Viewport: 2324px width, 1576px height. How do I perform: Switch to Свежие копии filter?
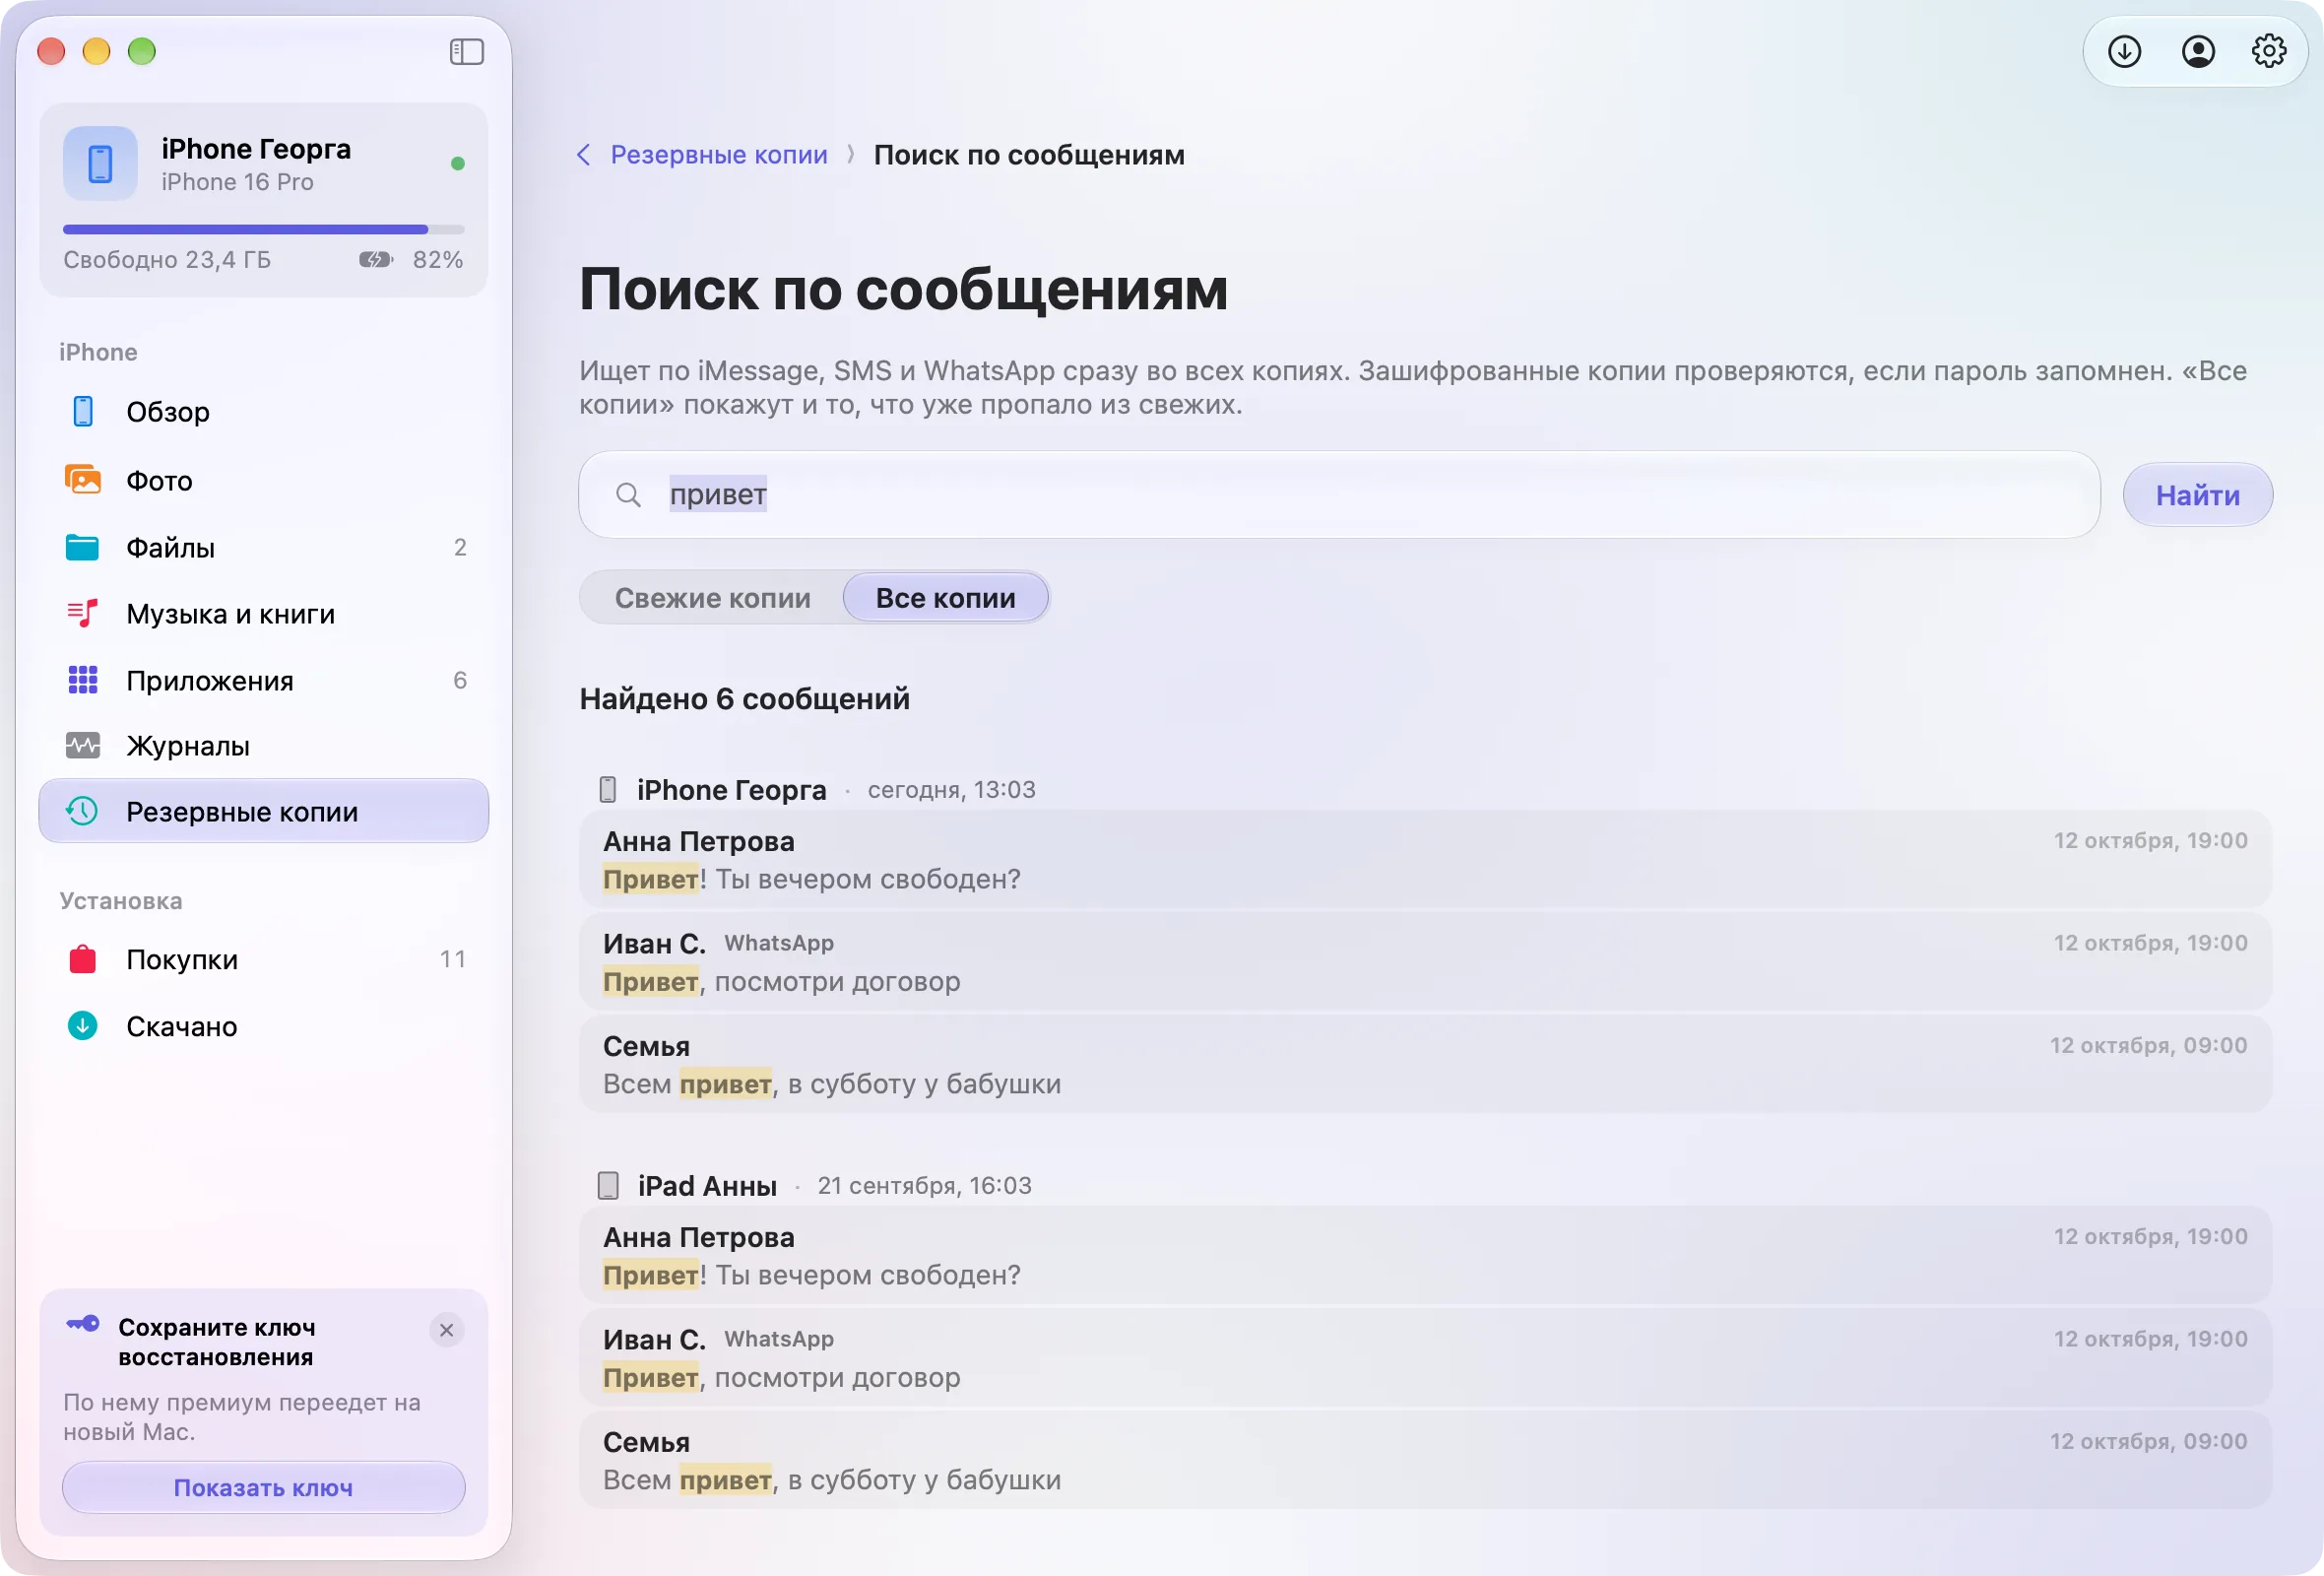click(x=712, y=598)
